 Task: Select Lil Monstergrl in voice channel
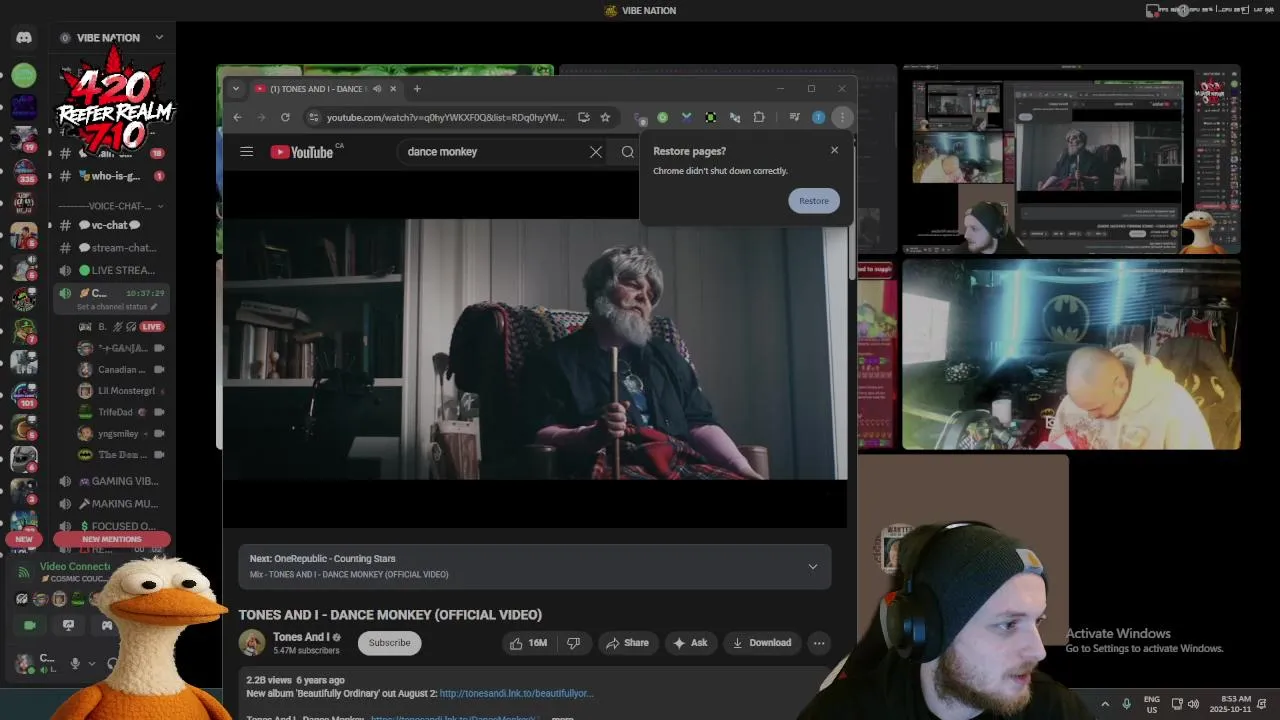point(121,391)
